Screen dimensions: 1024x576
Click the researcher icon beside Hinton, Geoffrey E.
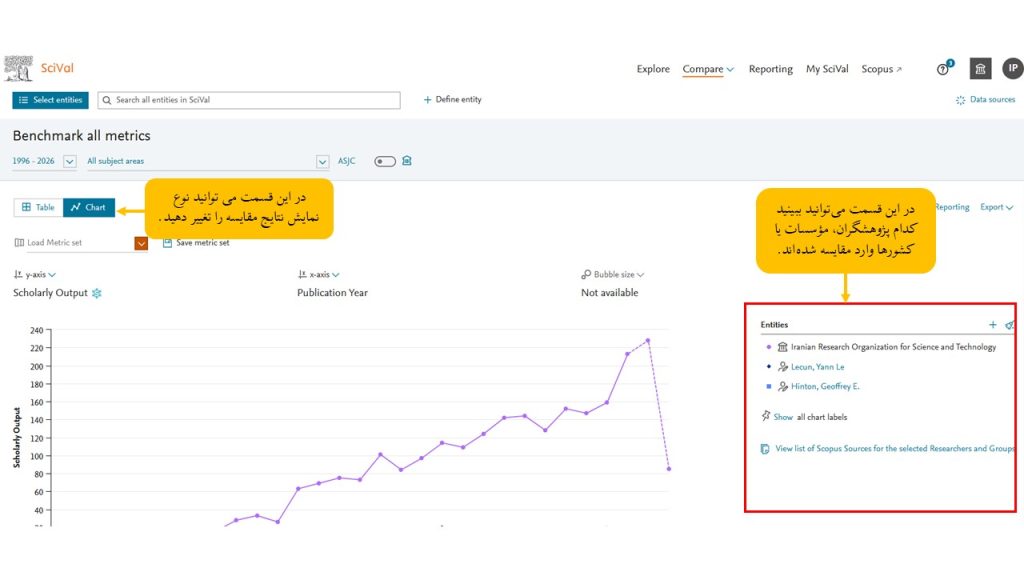(x=782, y=387)
